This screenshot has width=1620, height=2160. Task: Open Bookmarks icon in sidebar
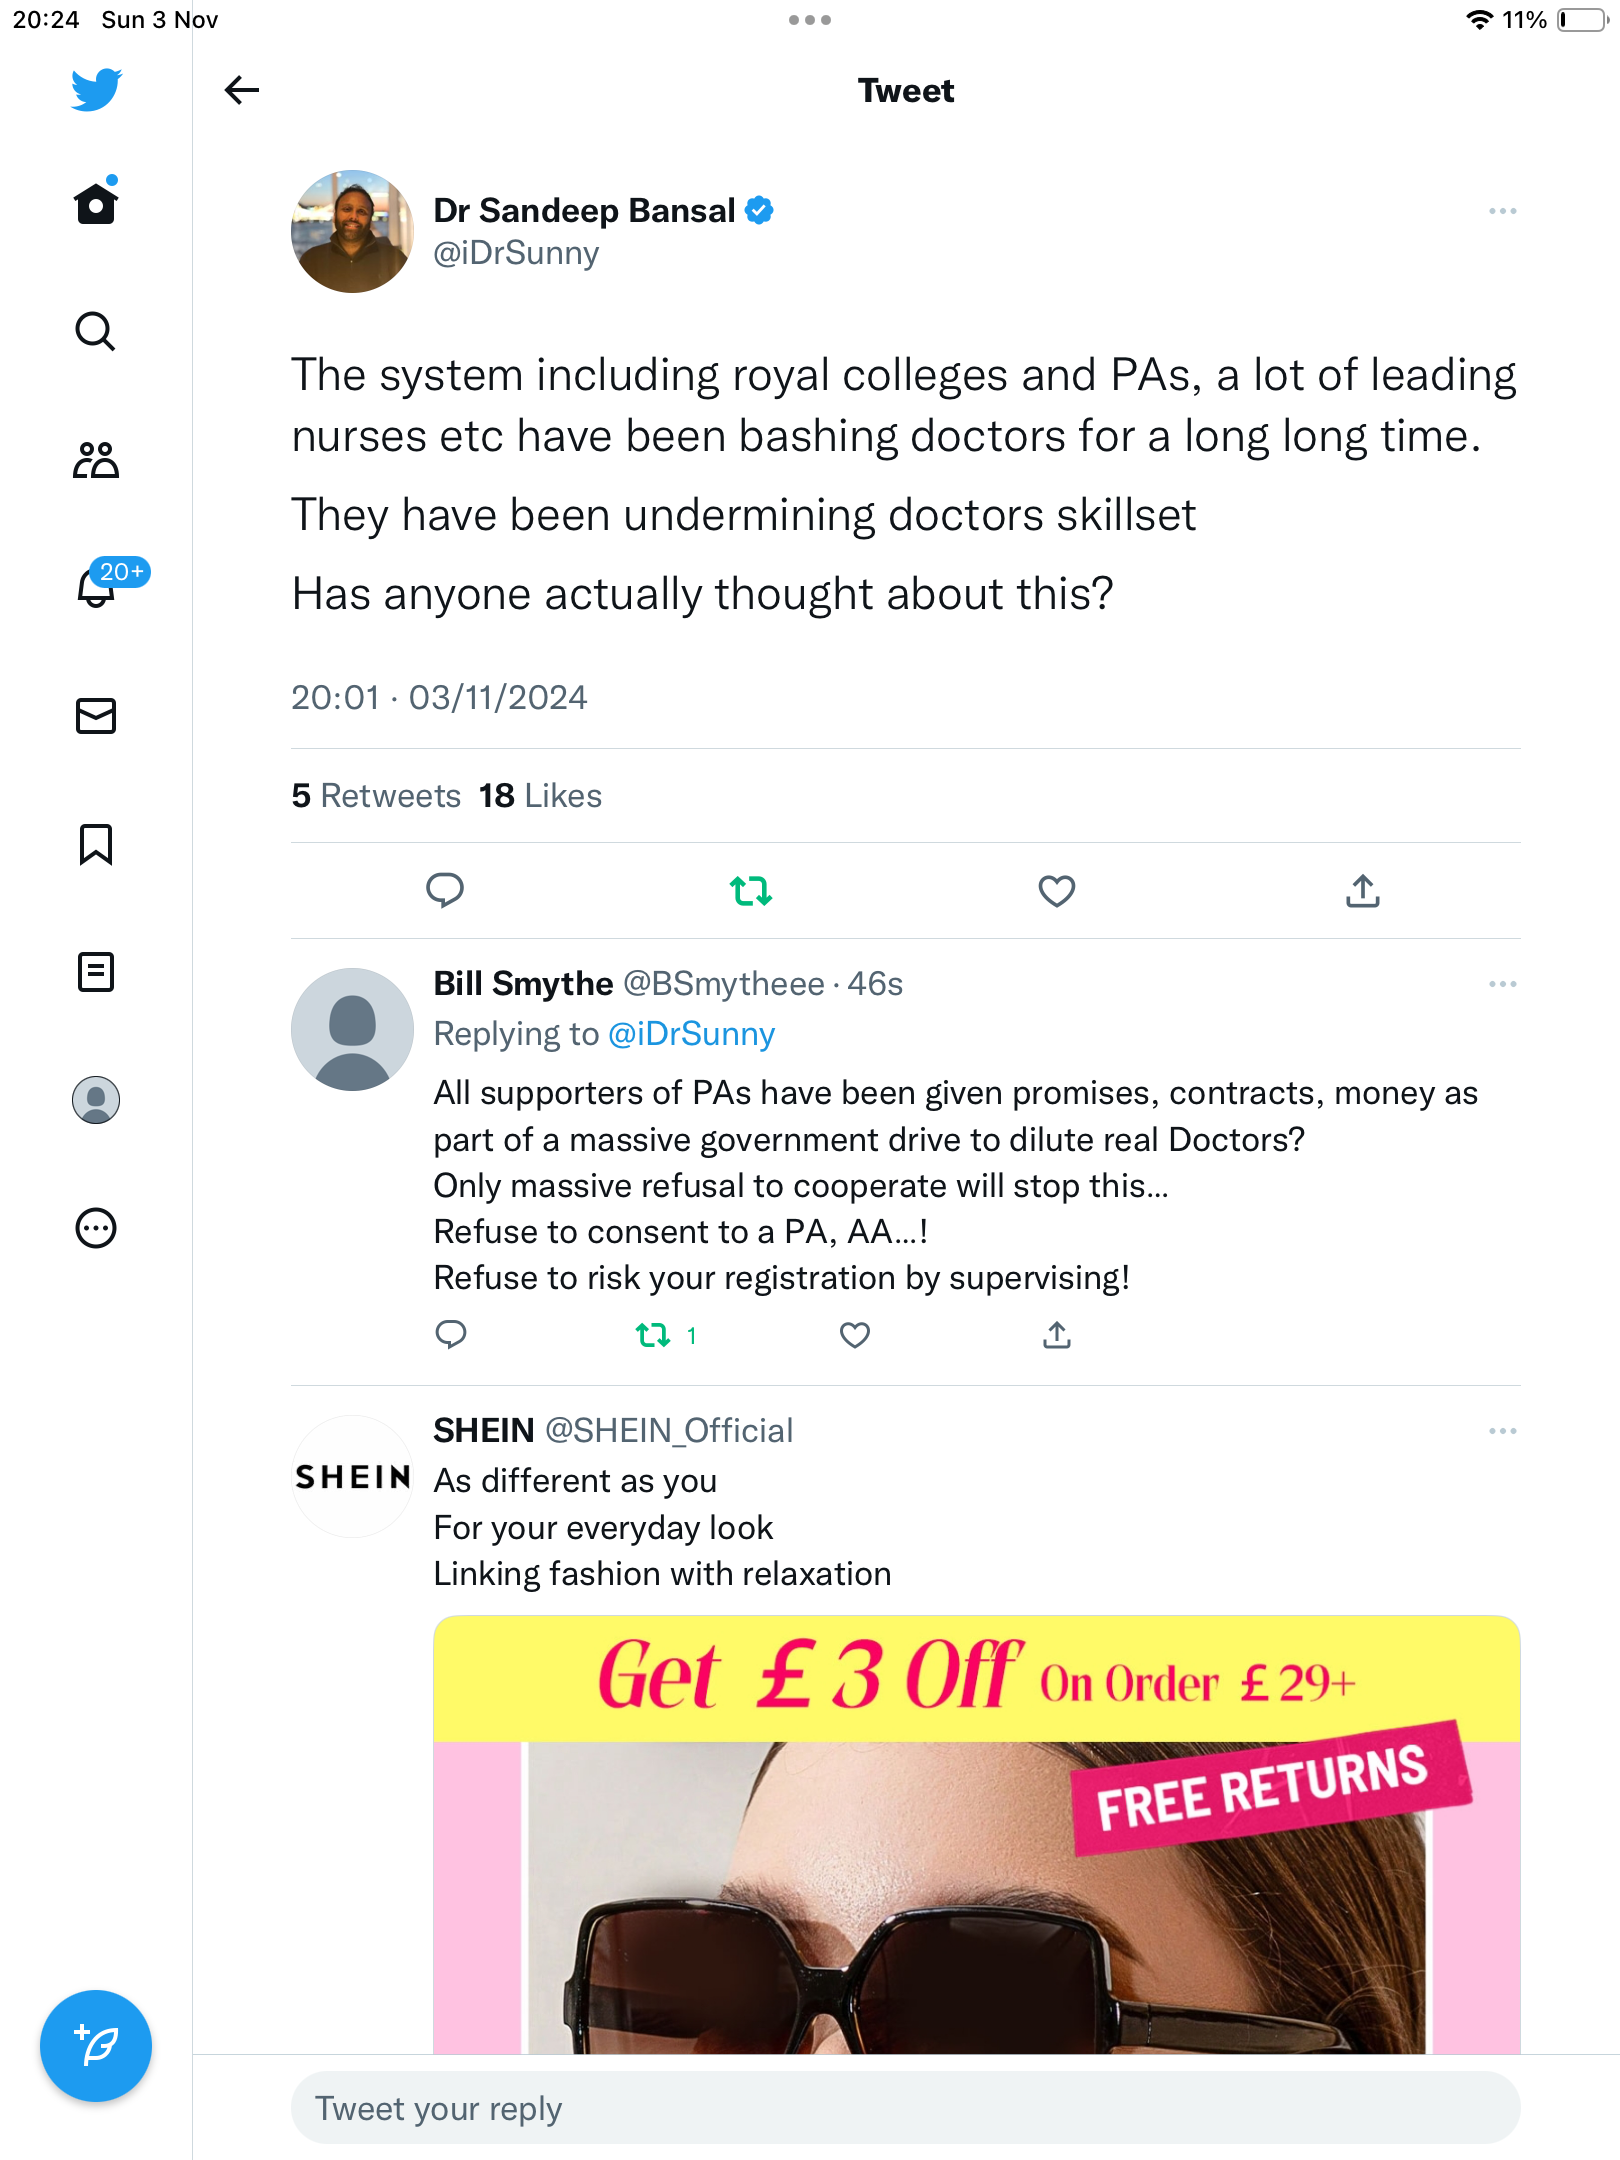[96, 844]
